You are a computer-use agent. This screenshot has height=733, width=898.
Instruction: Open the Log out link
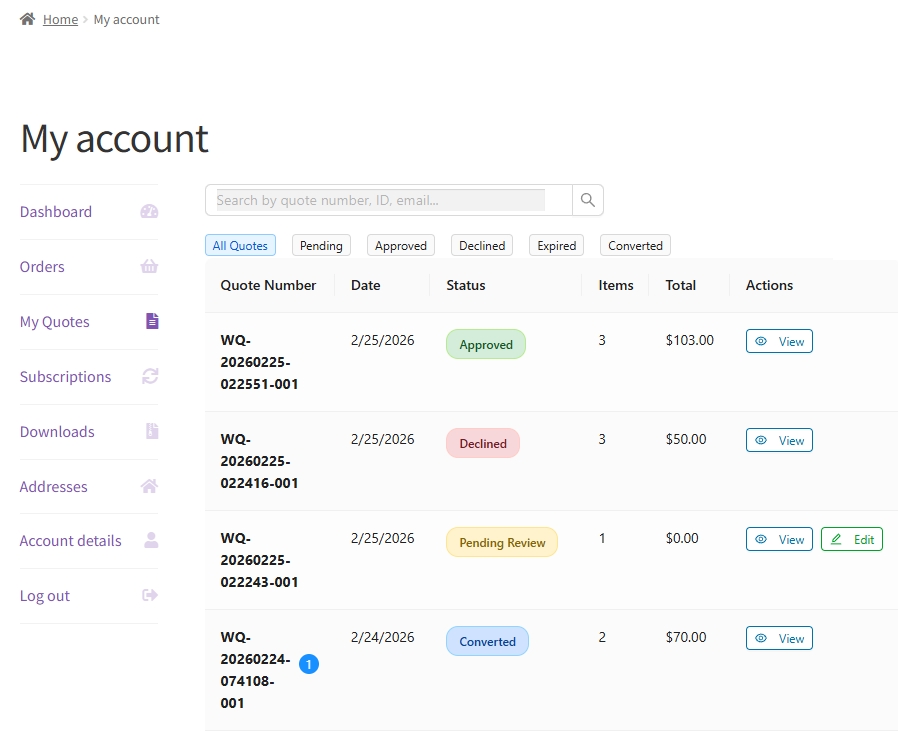[45, 596]
